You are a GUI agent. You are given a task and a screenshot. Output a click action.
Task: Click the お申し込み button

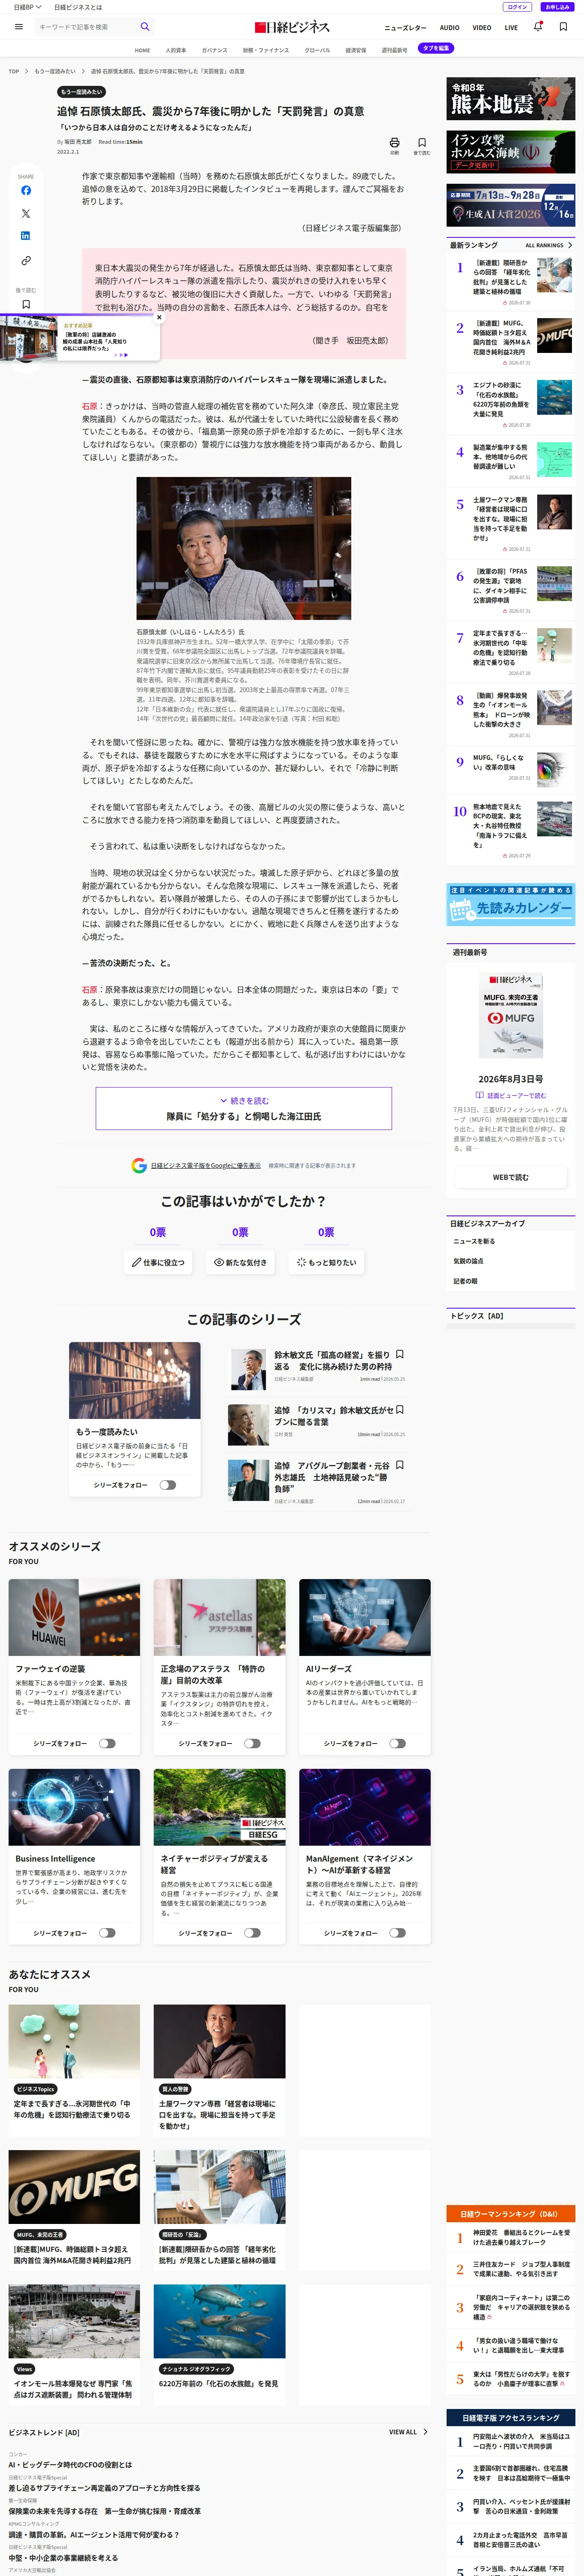(557, 7)
